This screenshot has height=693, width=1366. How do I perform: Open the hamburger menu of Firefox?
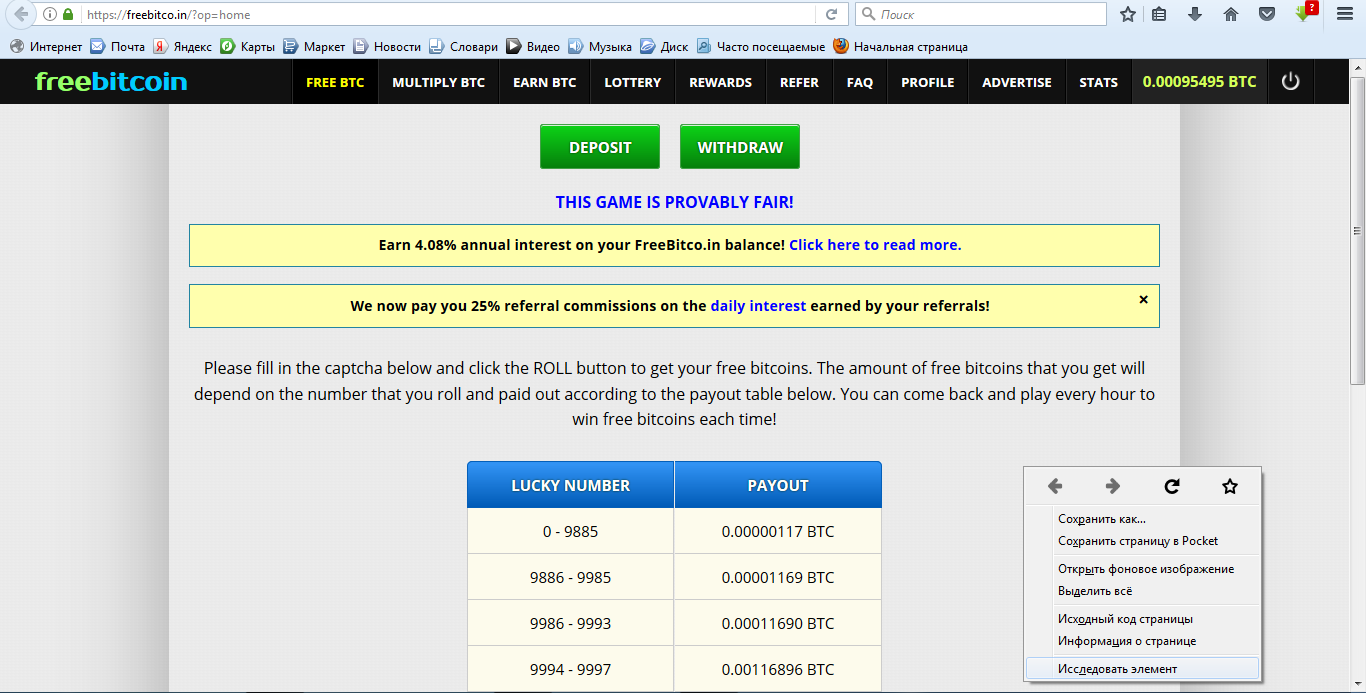coord(1345,15)
